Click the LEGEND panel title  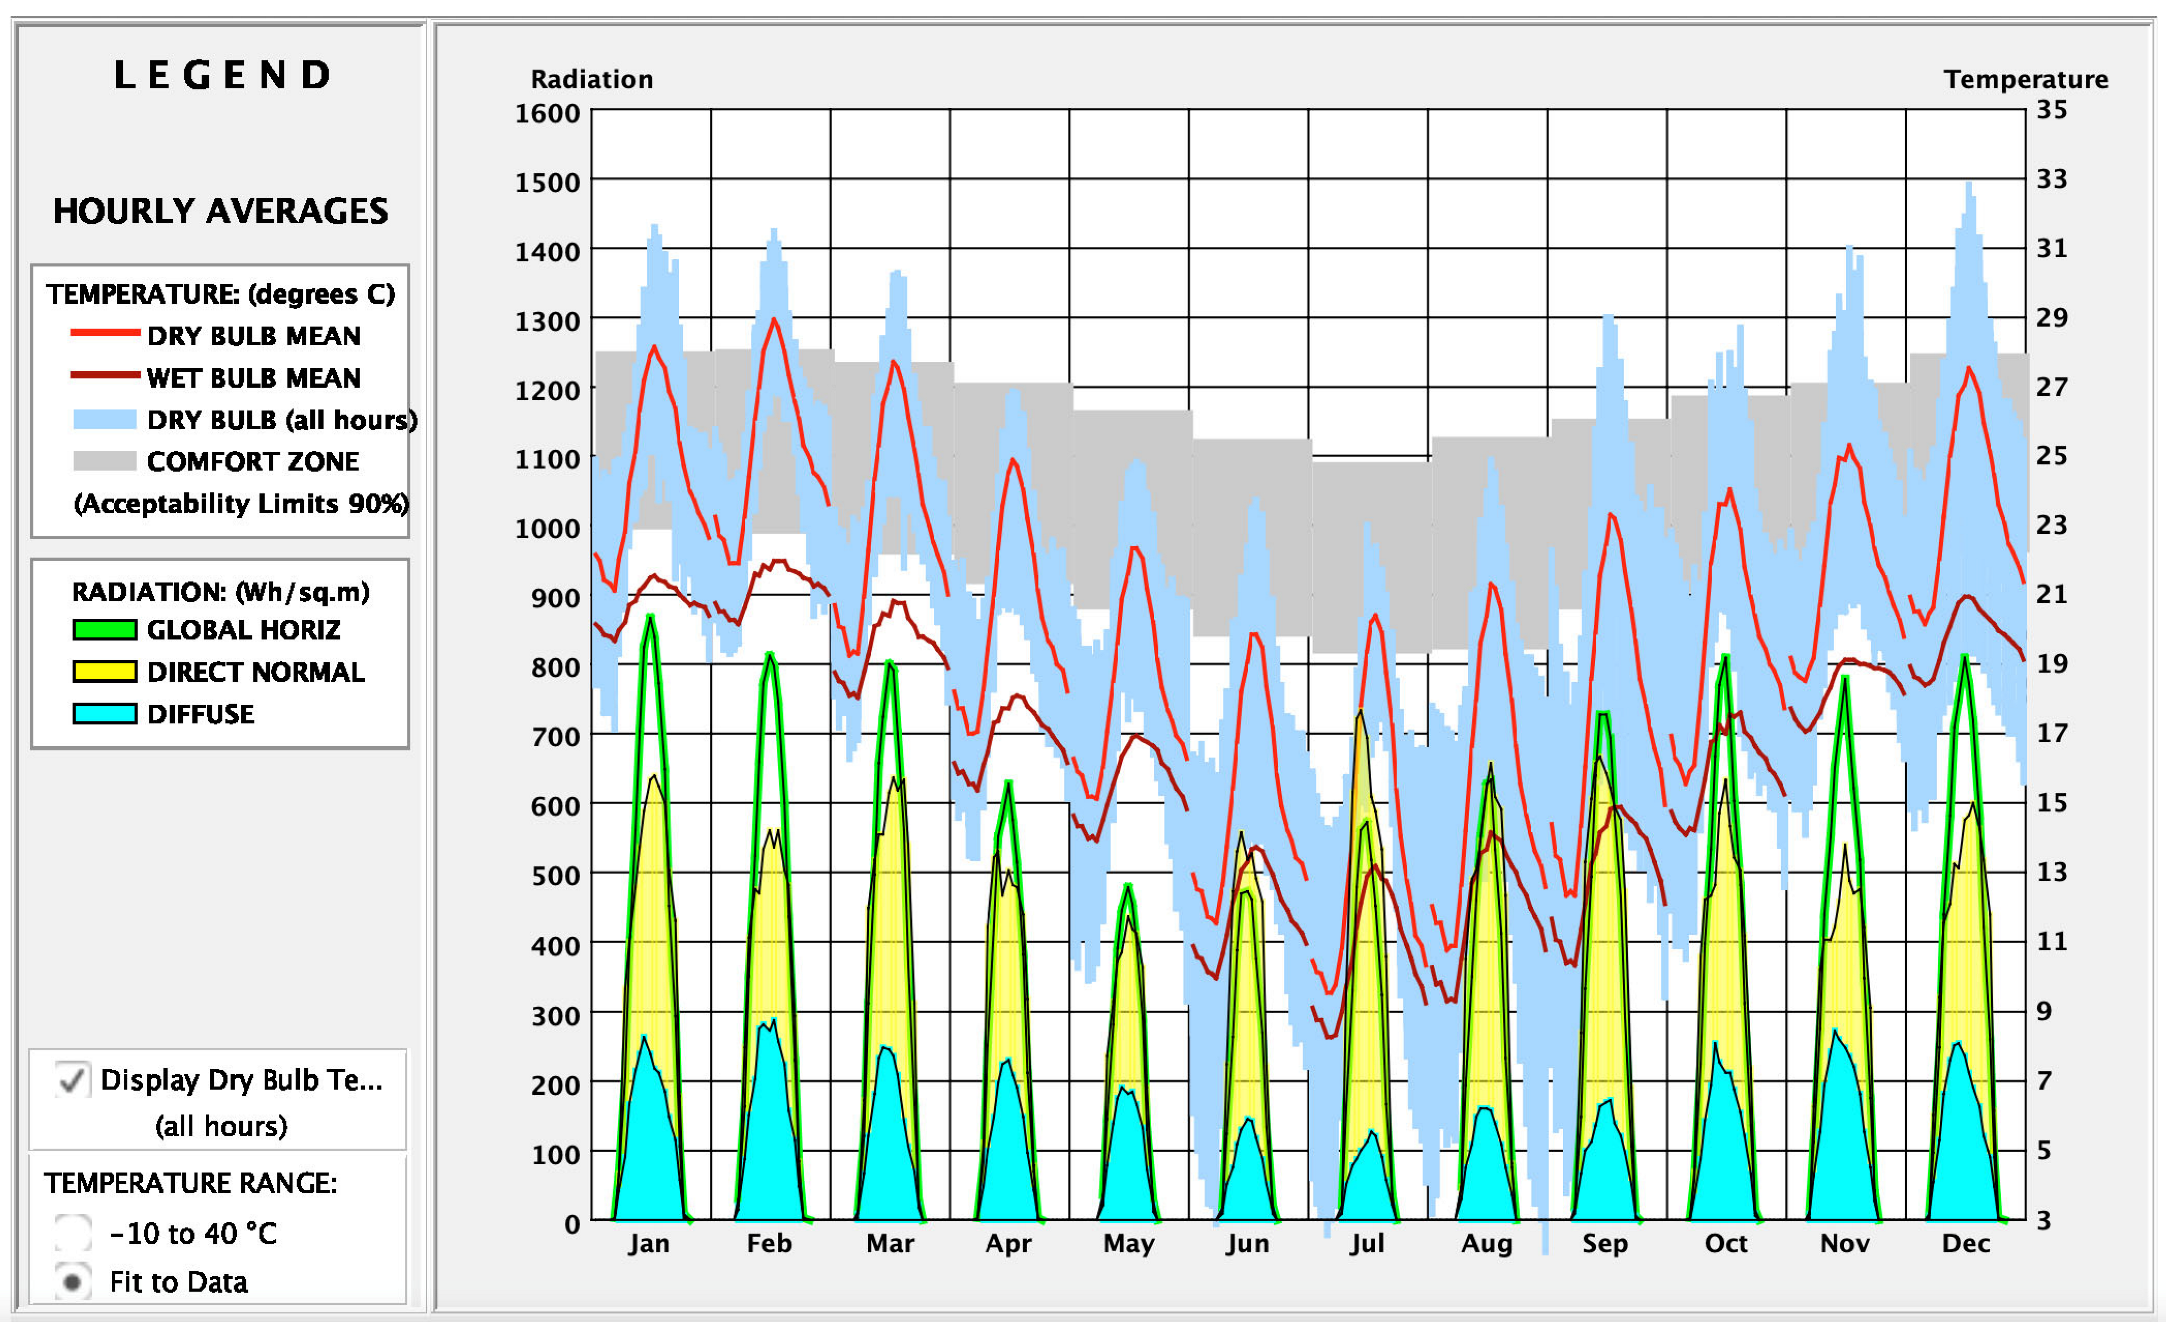[x=222, y=75]
